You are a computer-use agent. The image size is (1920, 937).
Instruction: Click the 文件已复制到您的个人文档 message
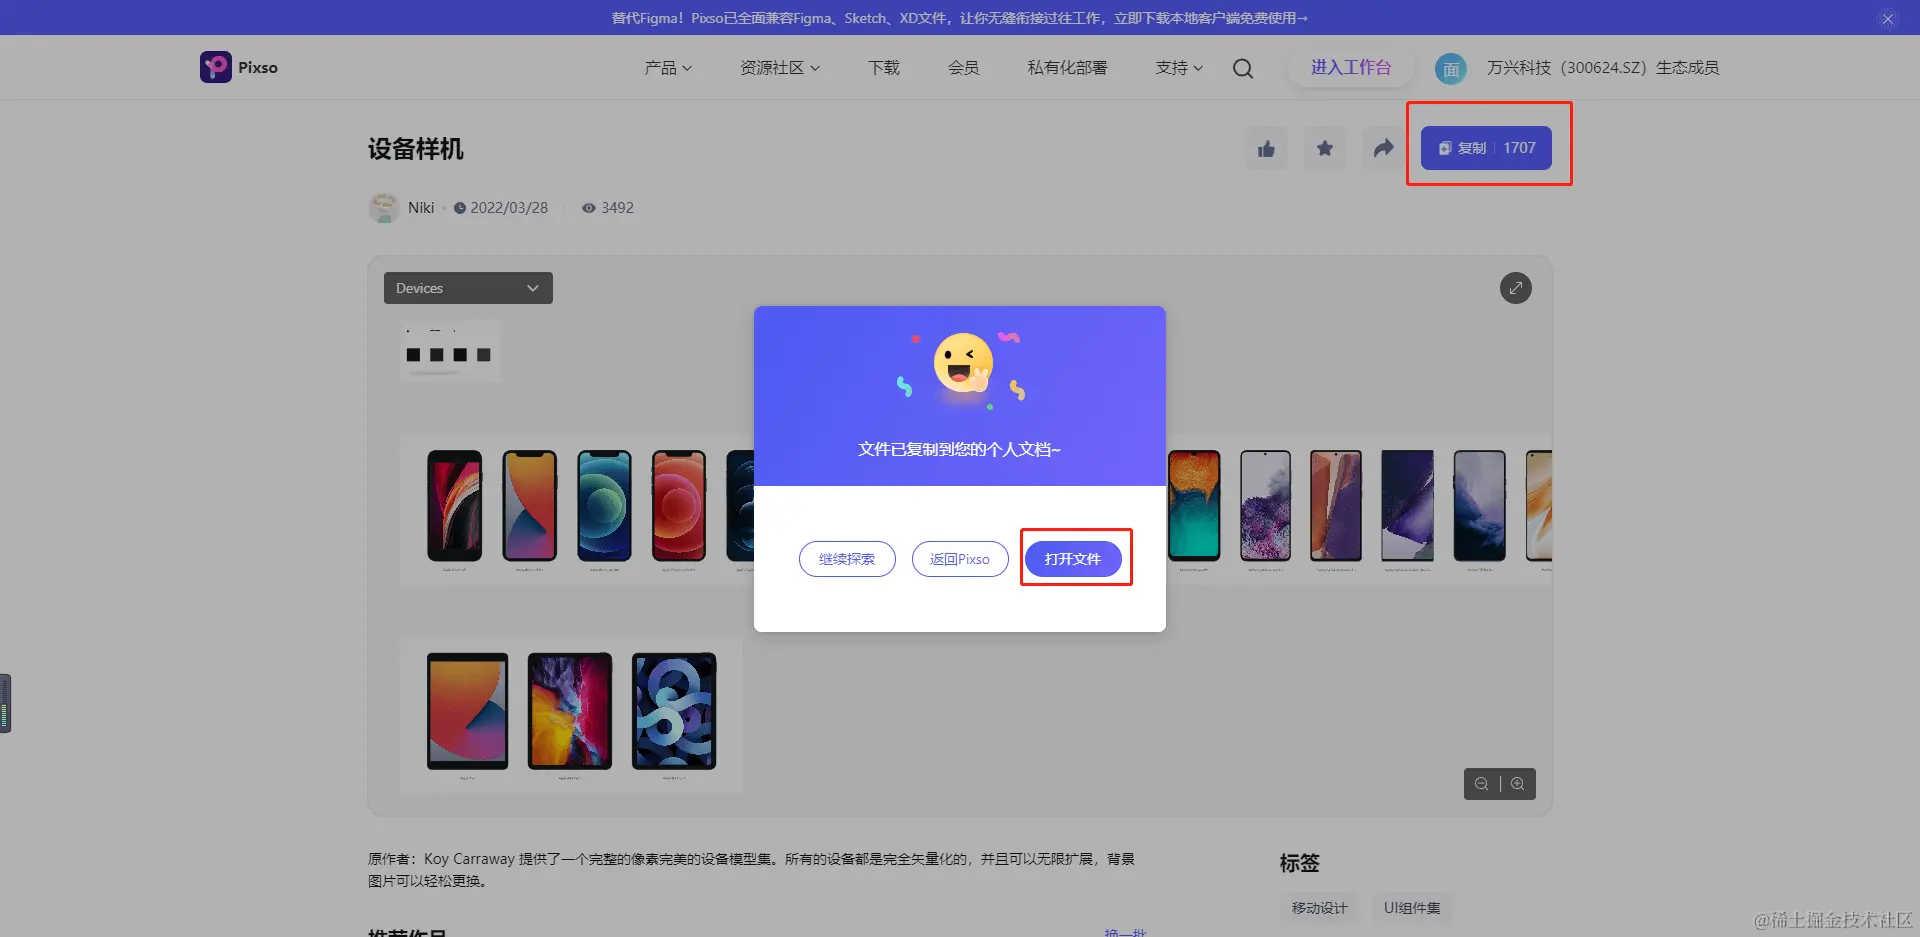[x=960, y=449]
